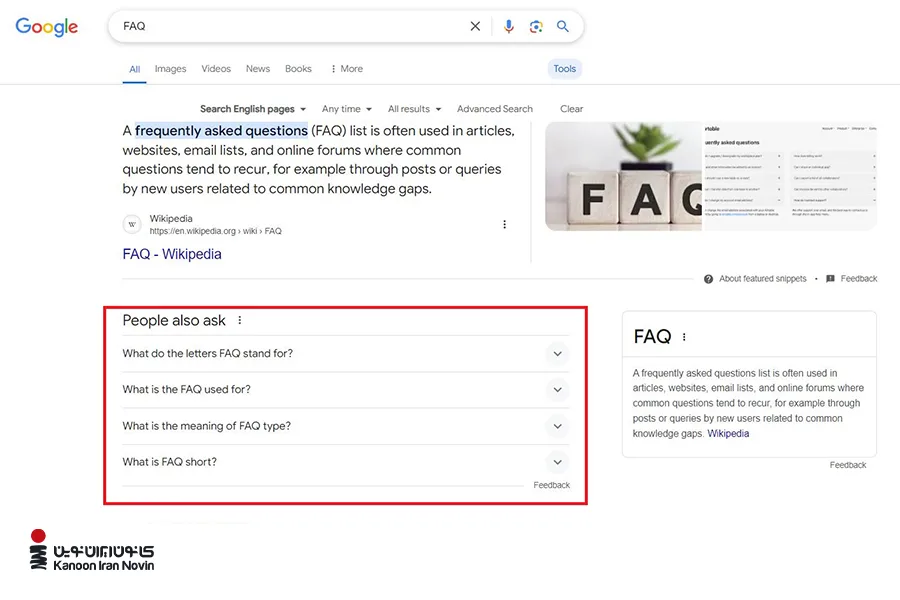Image resolution: width=900 pixels, height=600 pixels.
Task: Open the FAQ - Wikipedia result link
Action: tap(172, 254)
